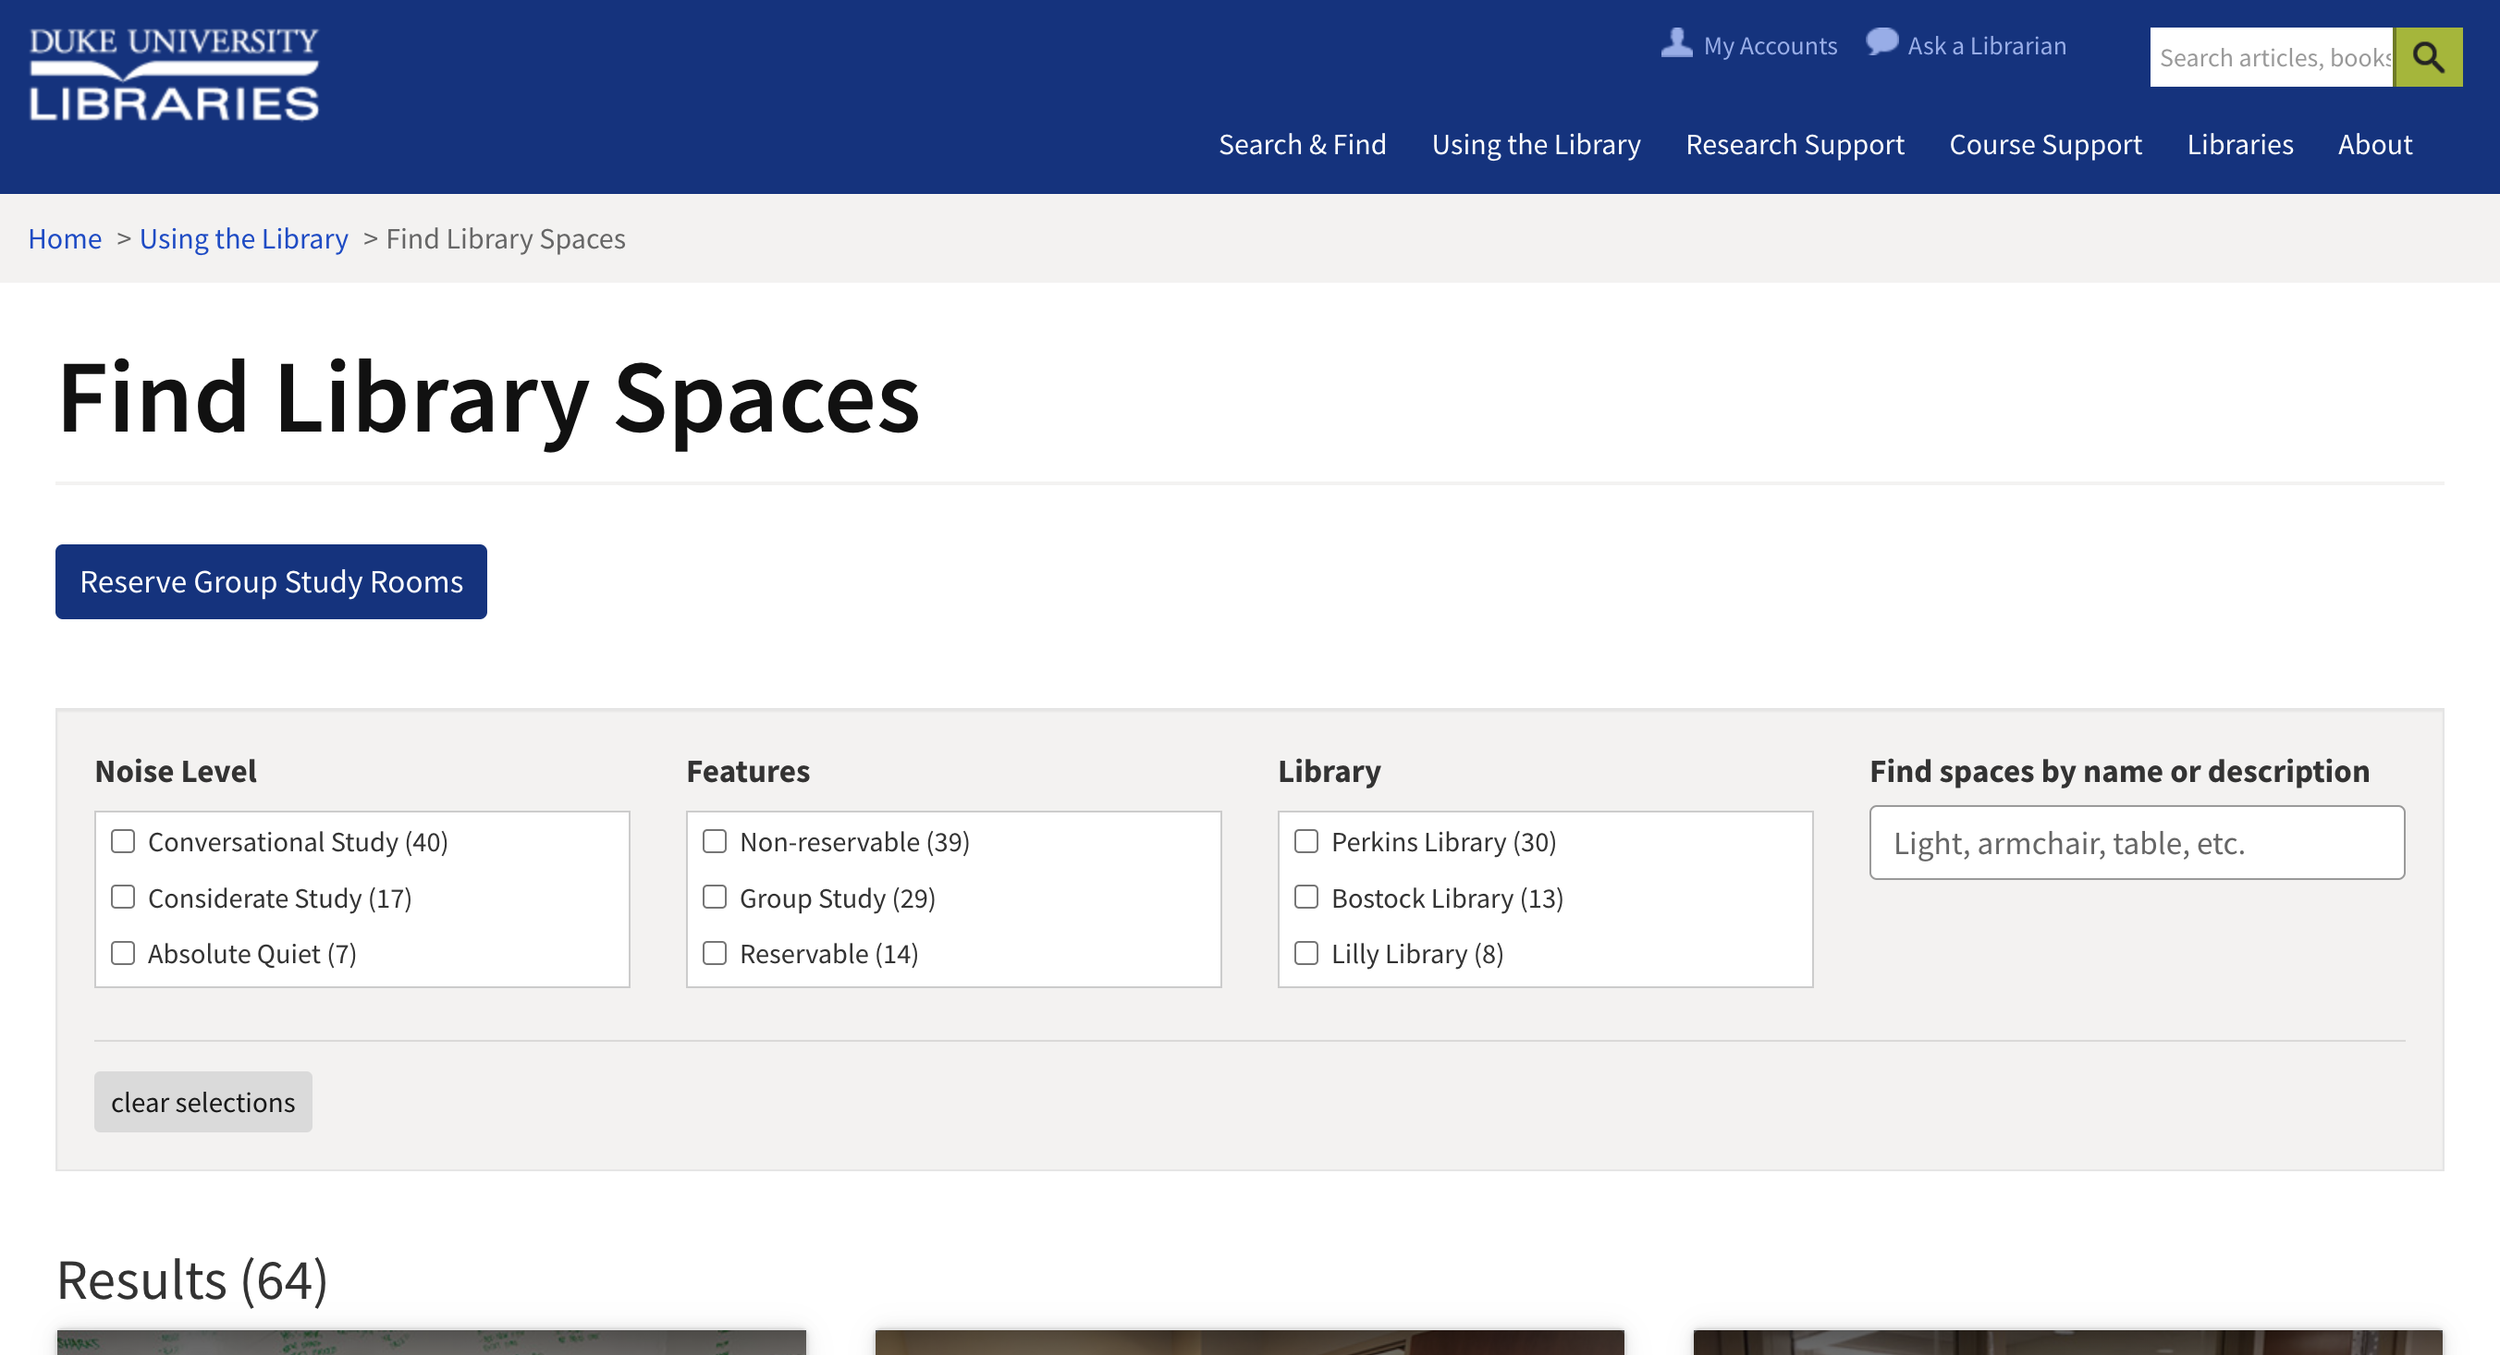
Task: Open the Search & Find menu
Action: (x=1302, y=144)
